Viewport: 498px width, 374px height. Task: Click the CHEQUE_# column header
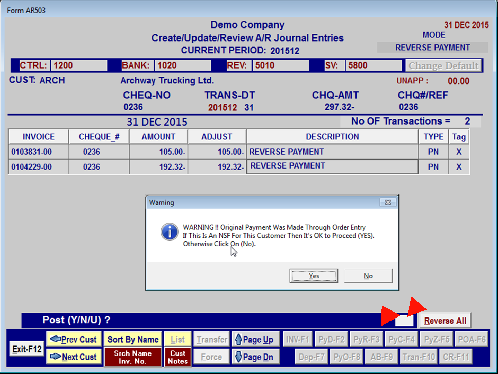[99, 137]
